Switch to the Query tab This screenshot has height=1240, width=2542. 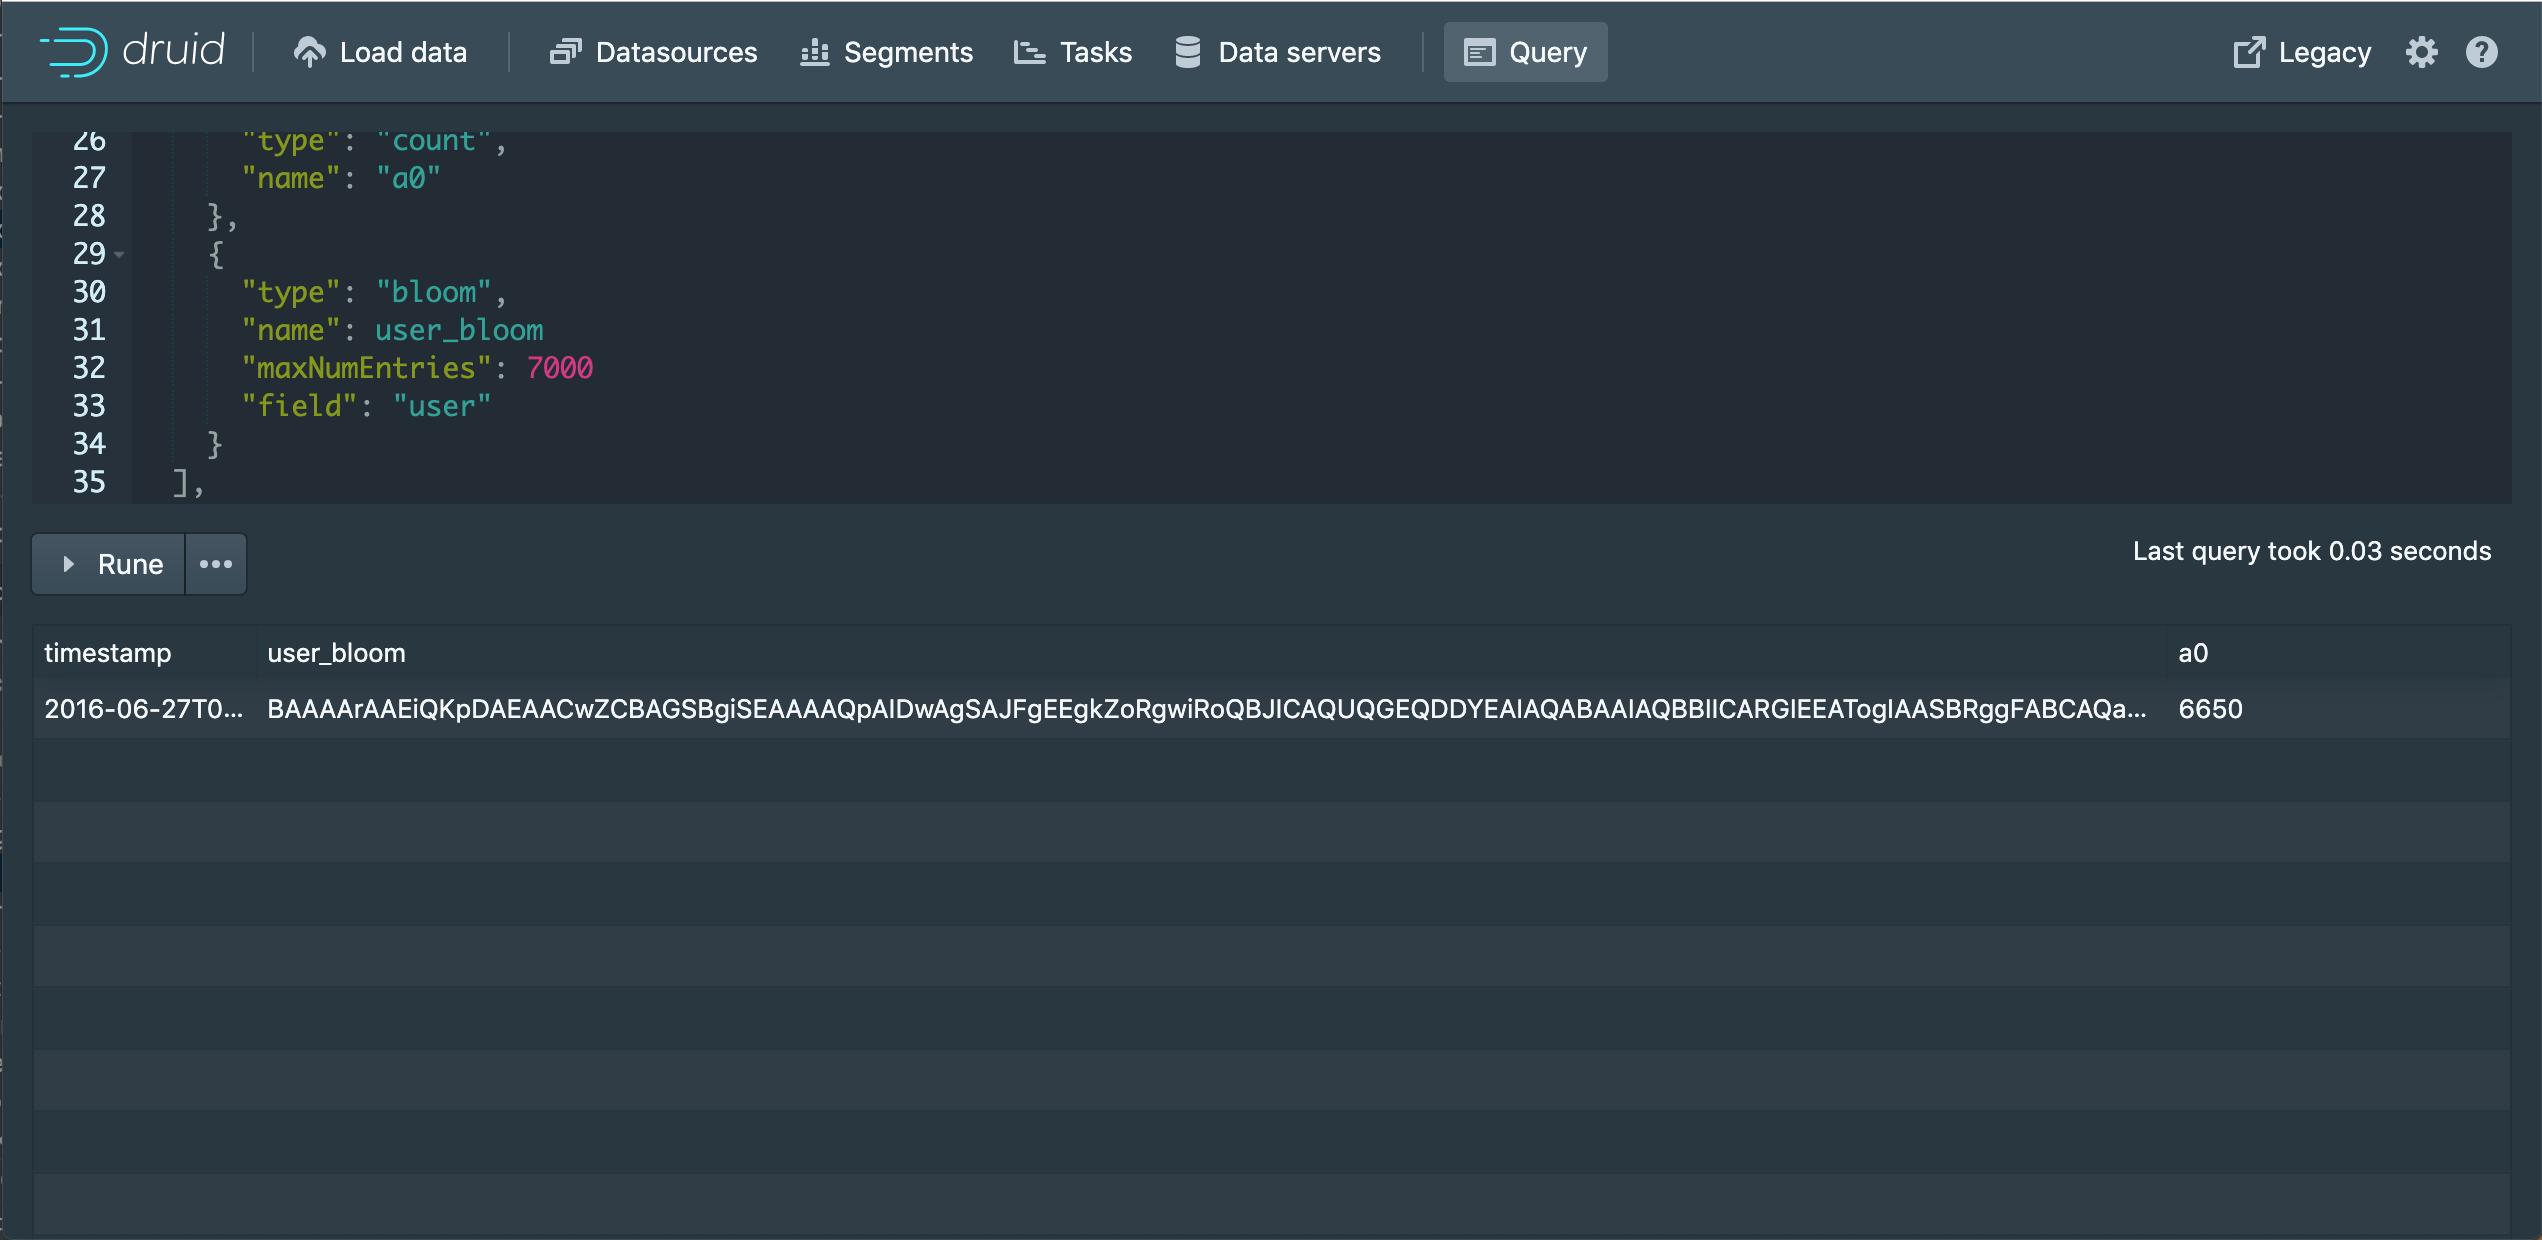1525,52
